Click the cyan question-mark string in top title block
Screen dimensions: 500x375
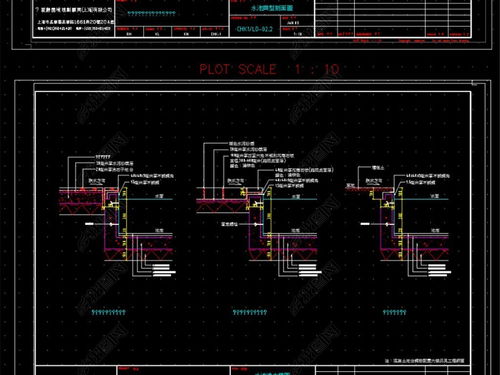click(152, 13)
